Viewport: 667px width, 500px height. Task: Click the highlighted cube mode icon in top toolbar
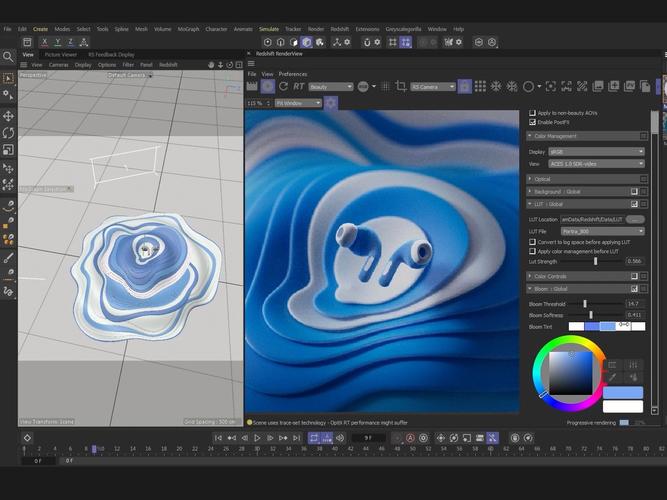(306, 42)
